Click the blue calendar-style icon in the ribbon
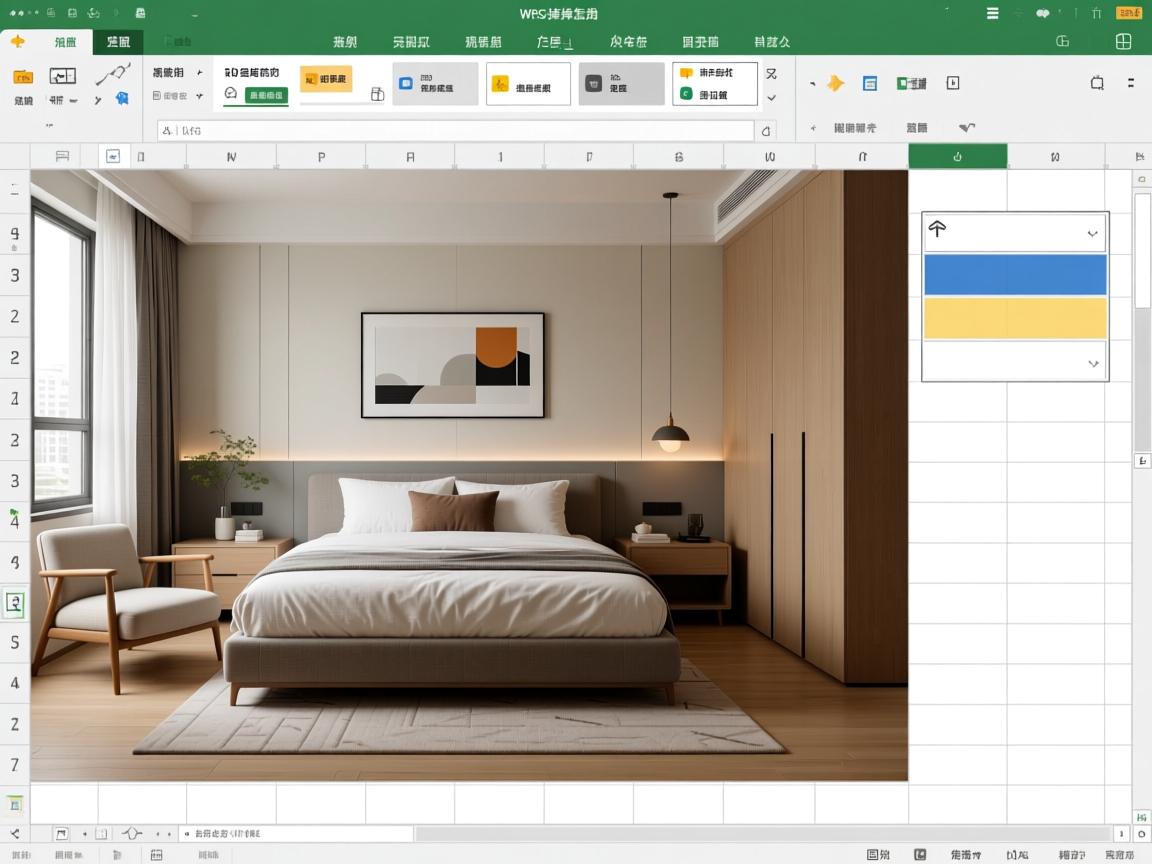This screenshot has width=1152, height=864. tap(870, 84)
